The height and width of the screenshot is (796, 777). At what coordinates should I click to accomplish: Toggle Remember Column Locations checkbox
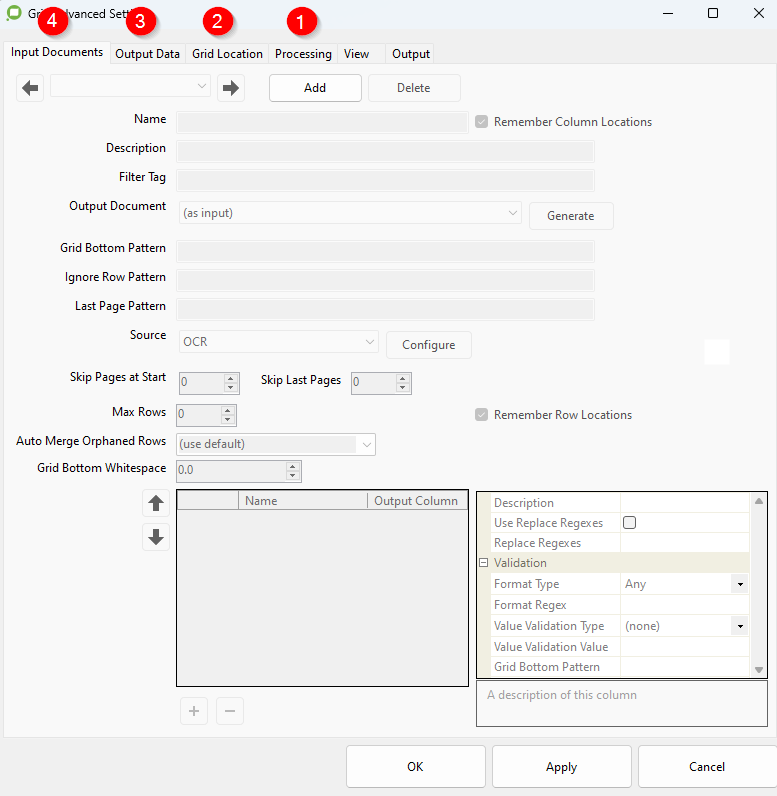[x=482, y=122]
